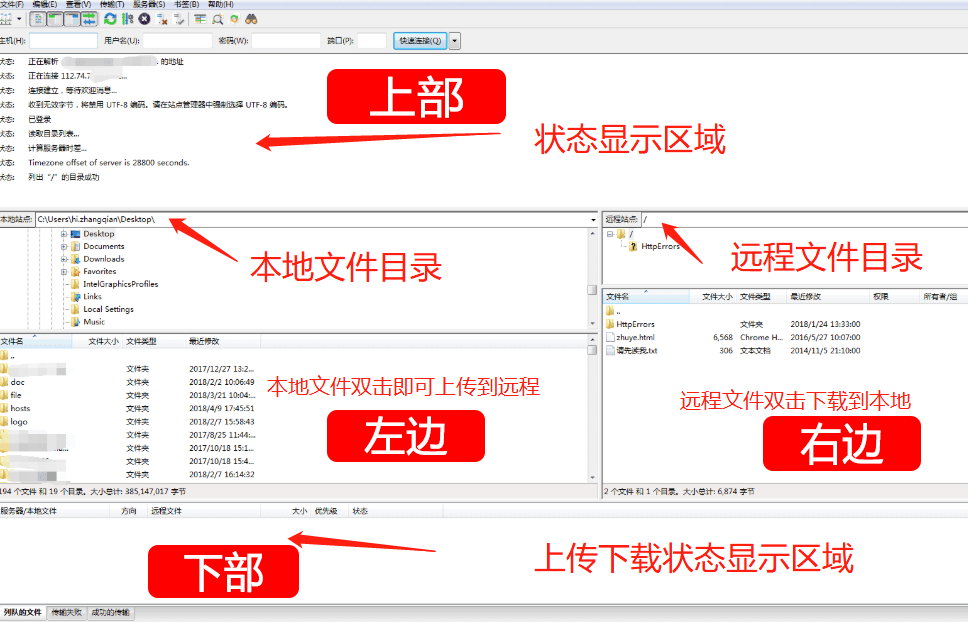968x622 pixels.
Task: Focus the 用户名(U) username field
Action: (x=178, y=41)
